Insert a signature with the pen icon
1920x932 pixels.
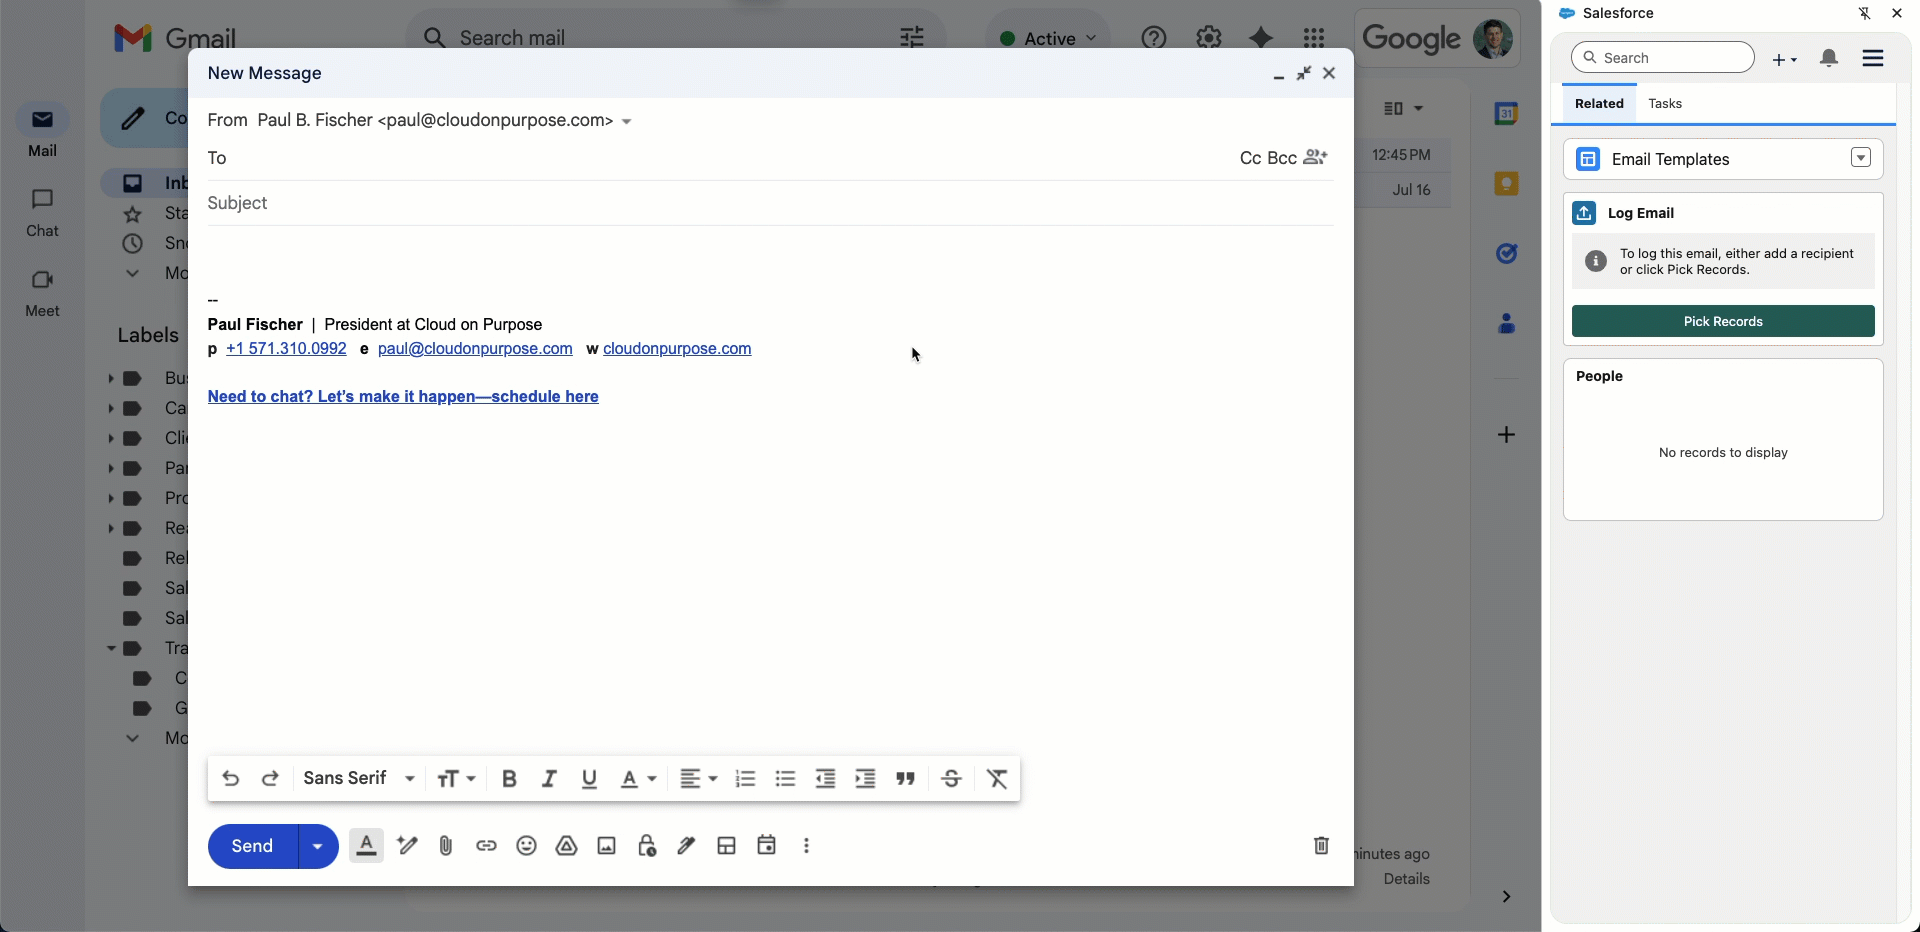(686, 846)
